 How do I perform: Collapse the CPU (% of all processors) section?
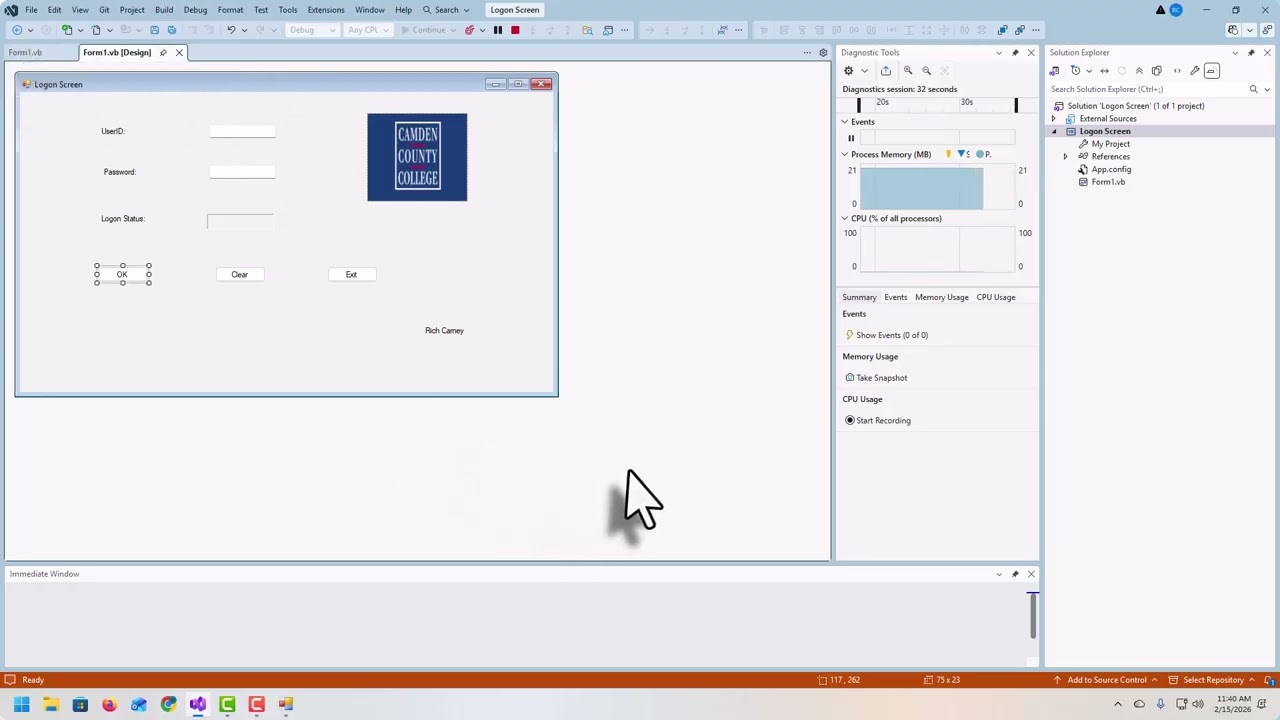(844, 219)
